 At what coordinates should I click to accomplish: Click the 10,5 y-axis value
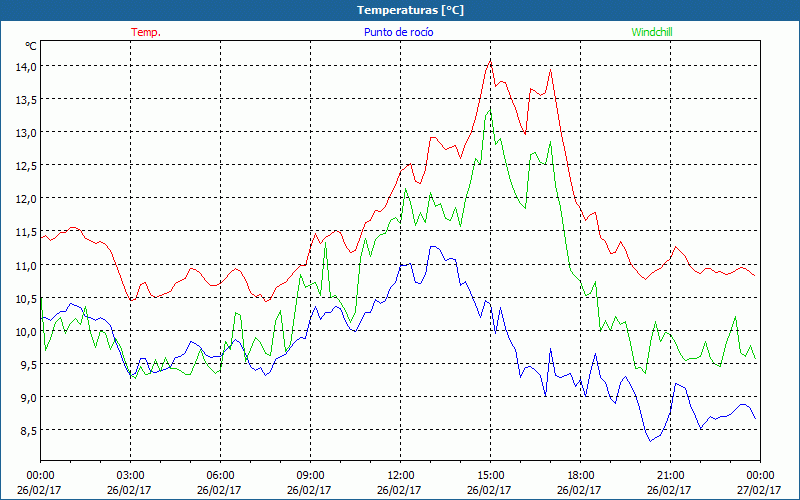click(x=26, y=298)
